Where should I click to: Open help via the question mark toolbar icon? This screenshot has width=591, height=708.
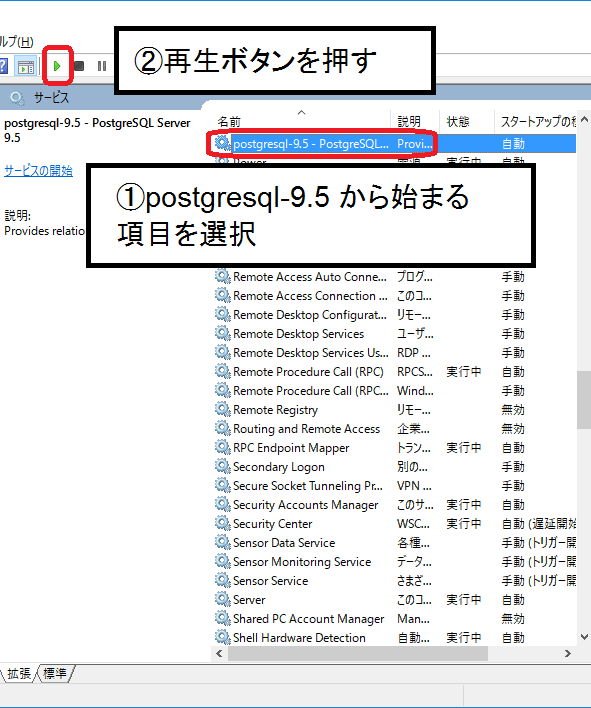pos(3,66)
